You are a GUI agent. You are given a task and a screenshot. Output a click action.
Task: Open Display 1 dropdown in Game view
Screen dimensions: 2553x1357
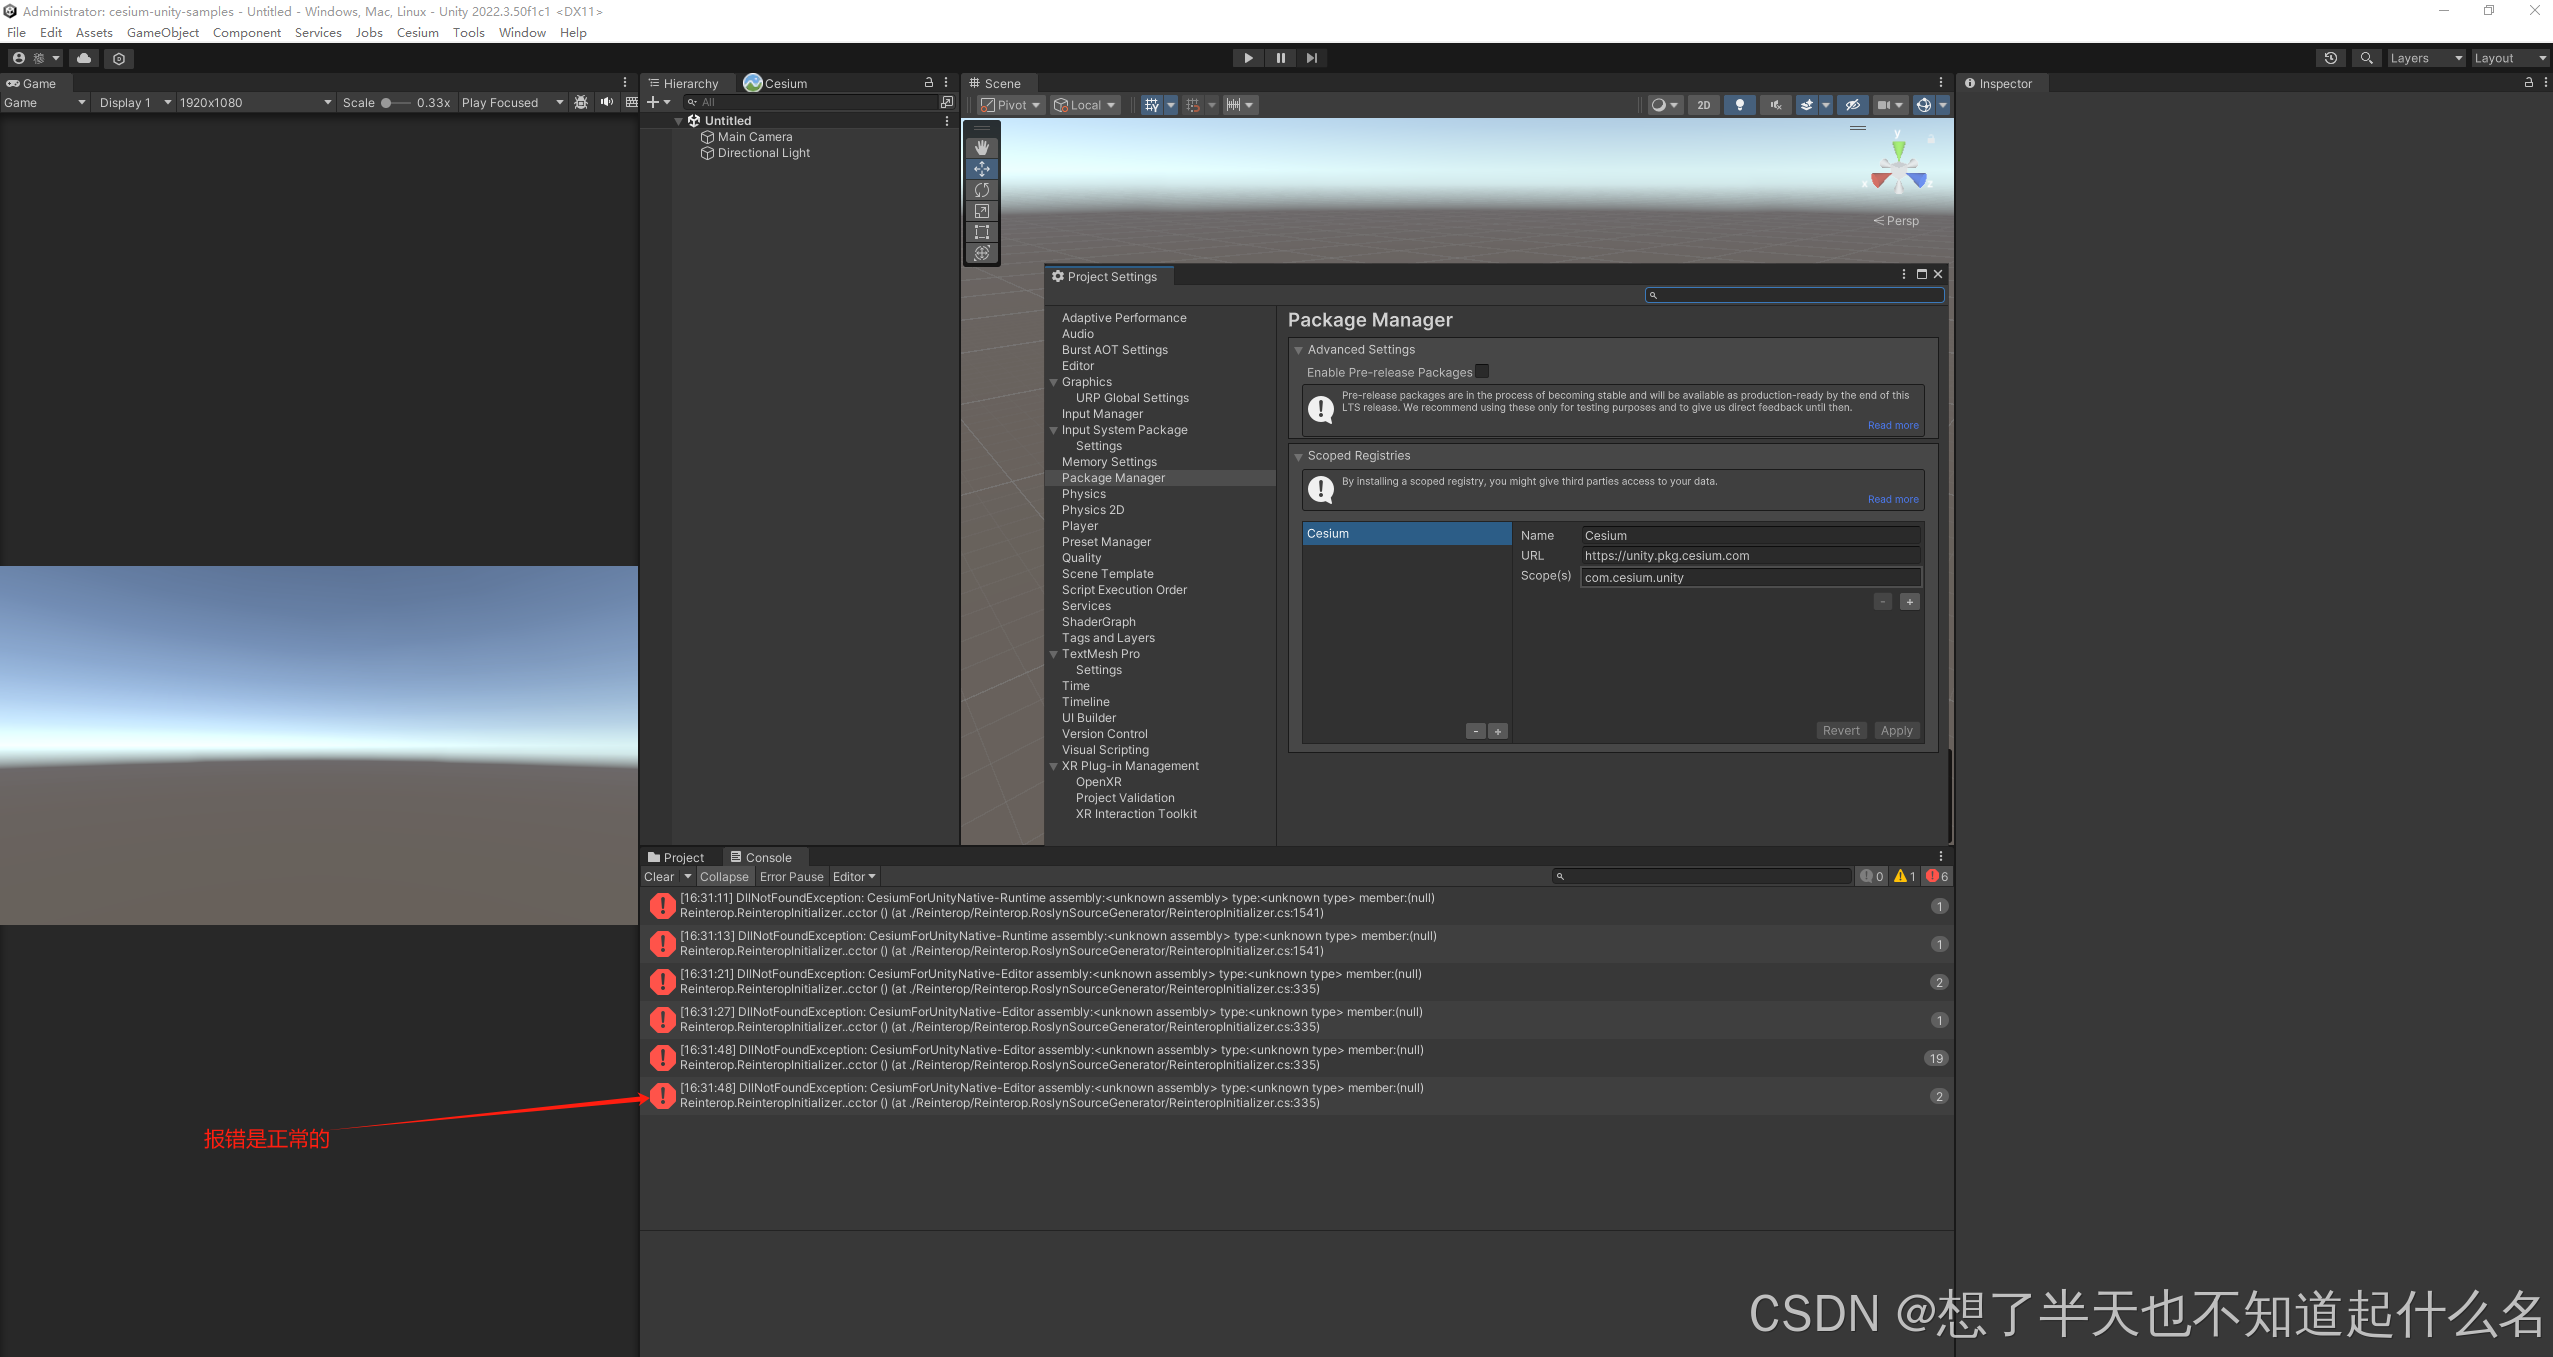click(135, 102)
